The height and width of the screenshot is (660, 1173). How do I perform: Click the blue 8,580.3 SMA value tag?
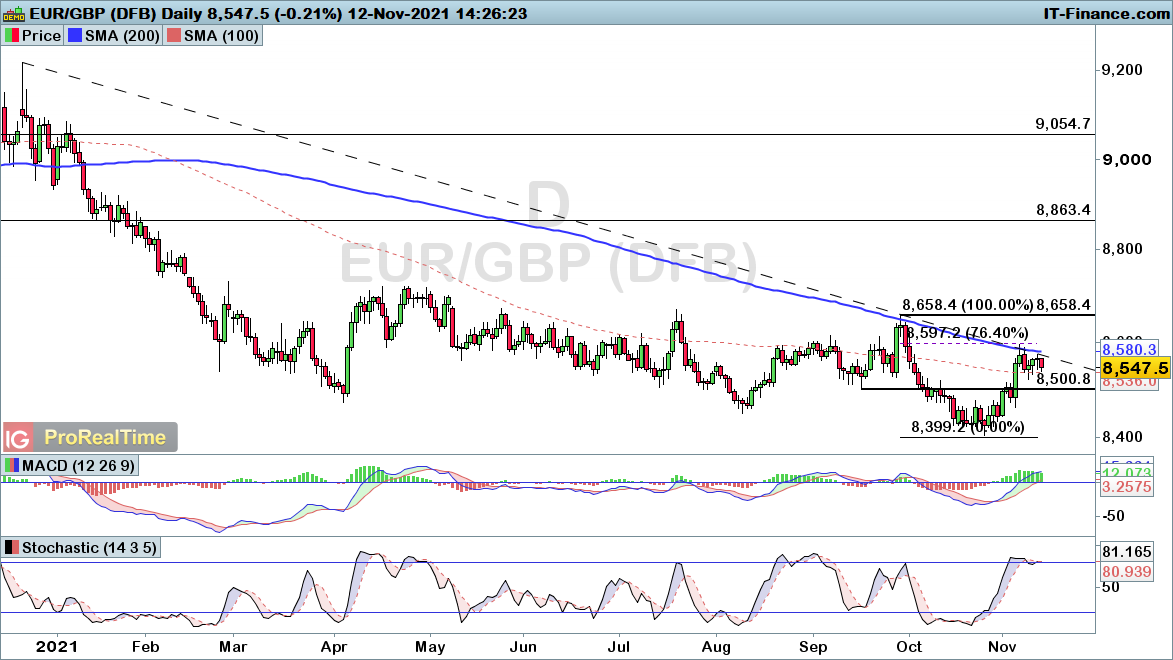(1129, 349)
